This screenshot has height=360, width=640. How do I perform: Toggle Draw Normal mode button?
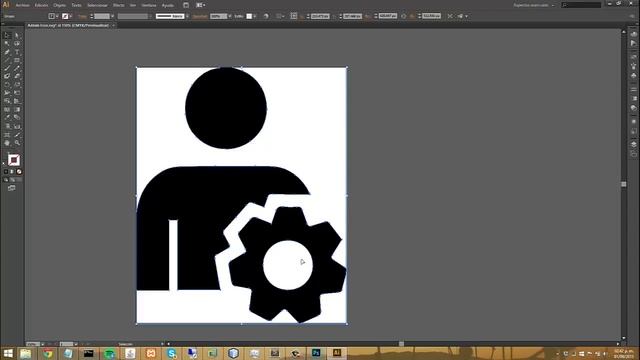point(6,180)
